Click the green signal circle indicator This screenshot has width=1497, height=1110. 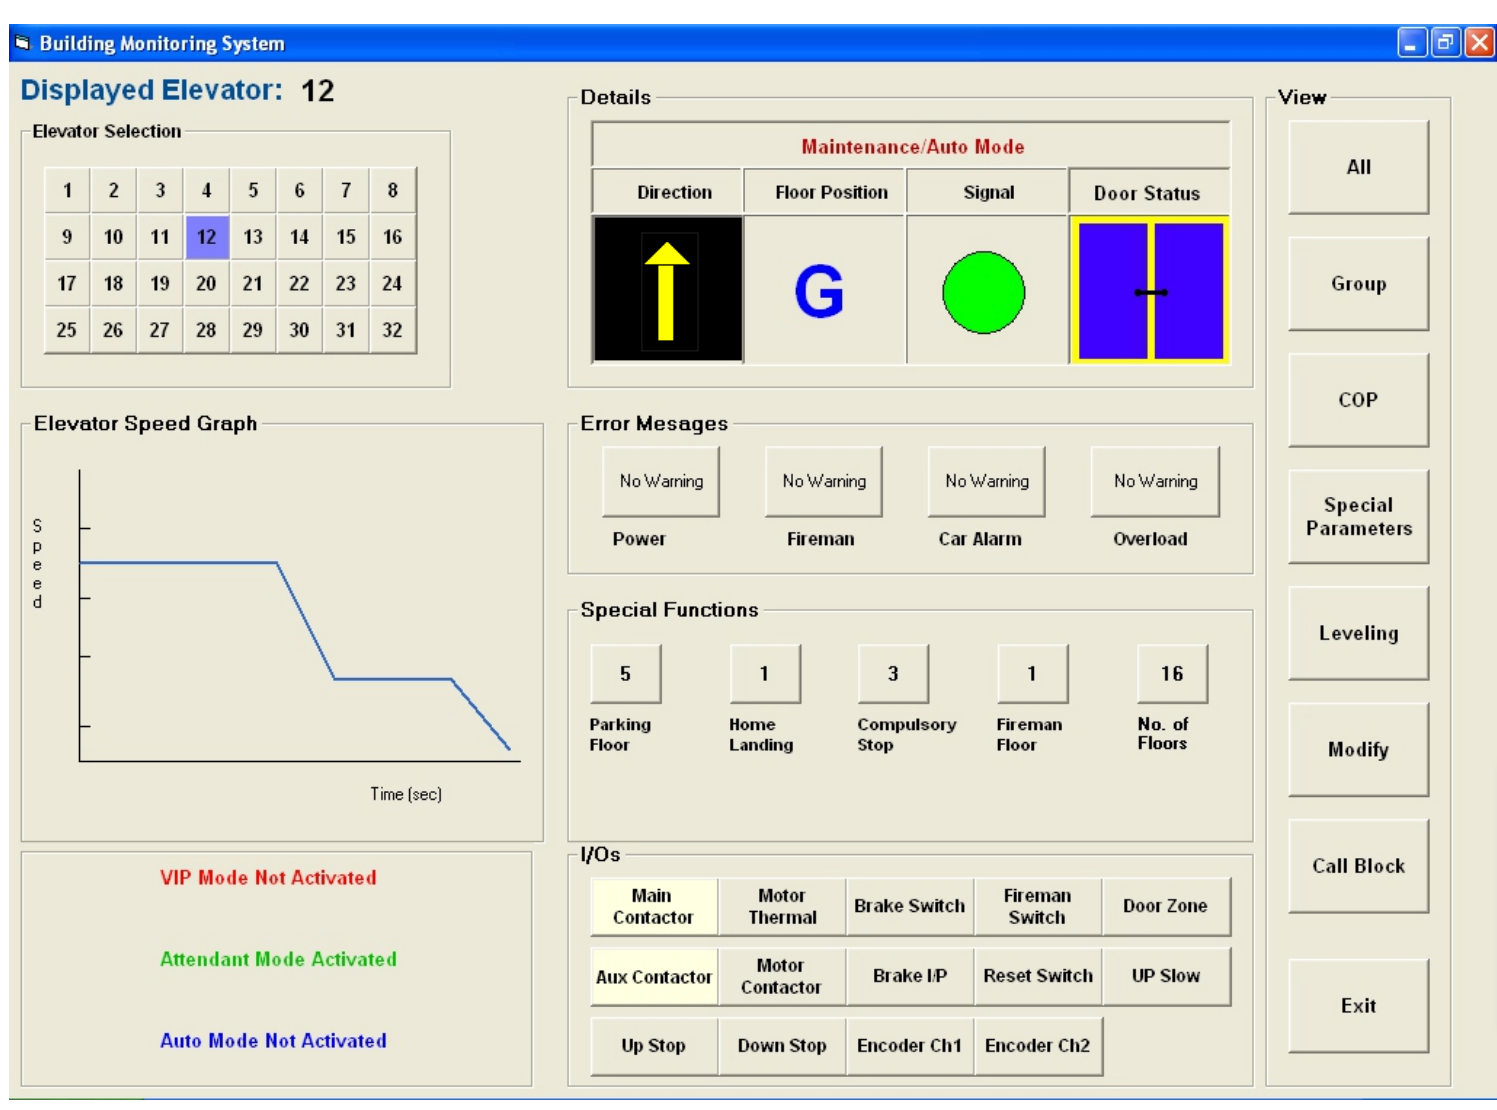pos(983,292)
